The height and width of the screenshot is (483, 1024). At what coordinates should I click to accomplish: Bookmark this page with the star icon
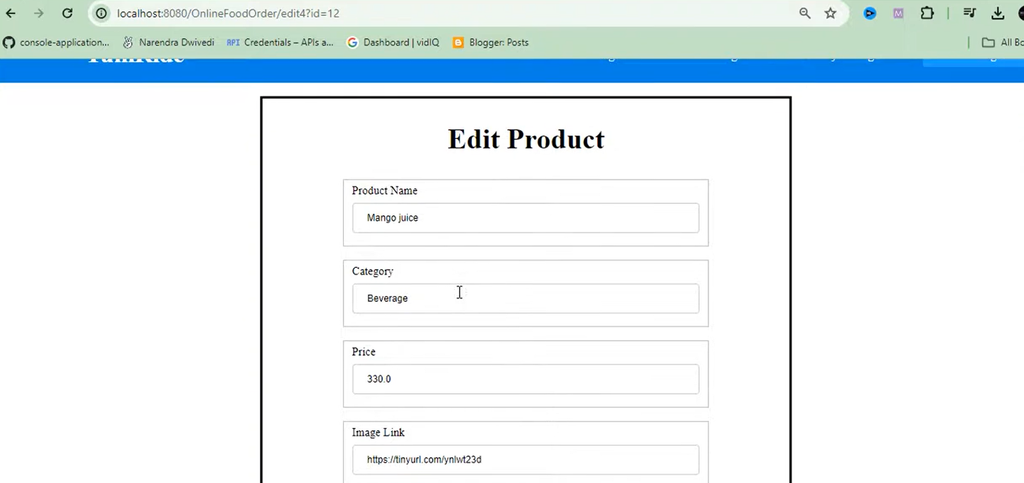point(830,13)
